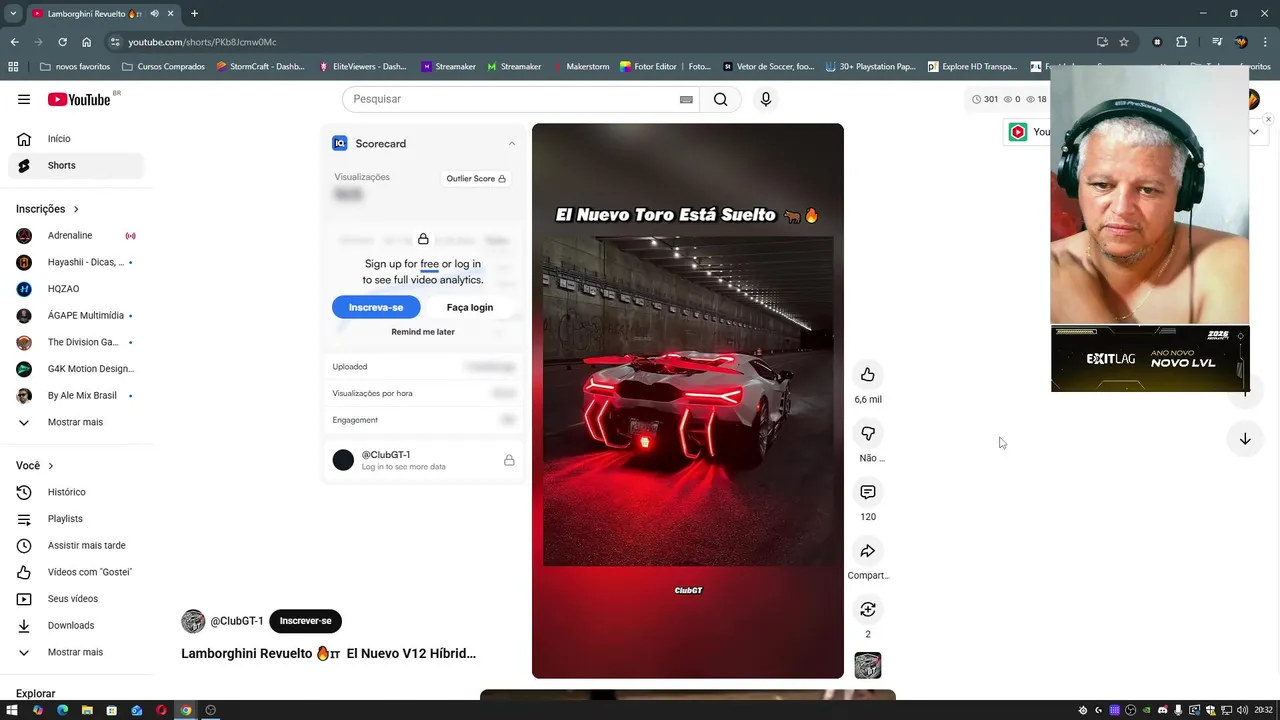Like the Short with thumbs up
The image size is (1280, 720).
868,375
